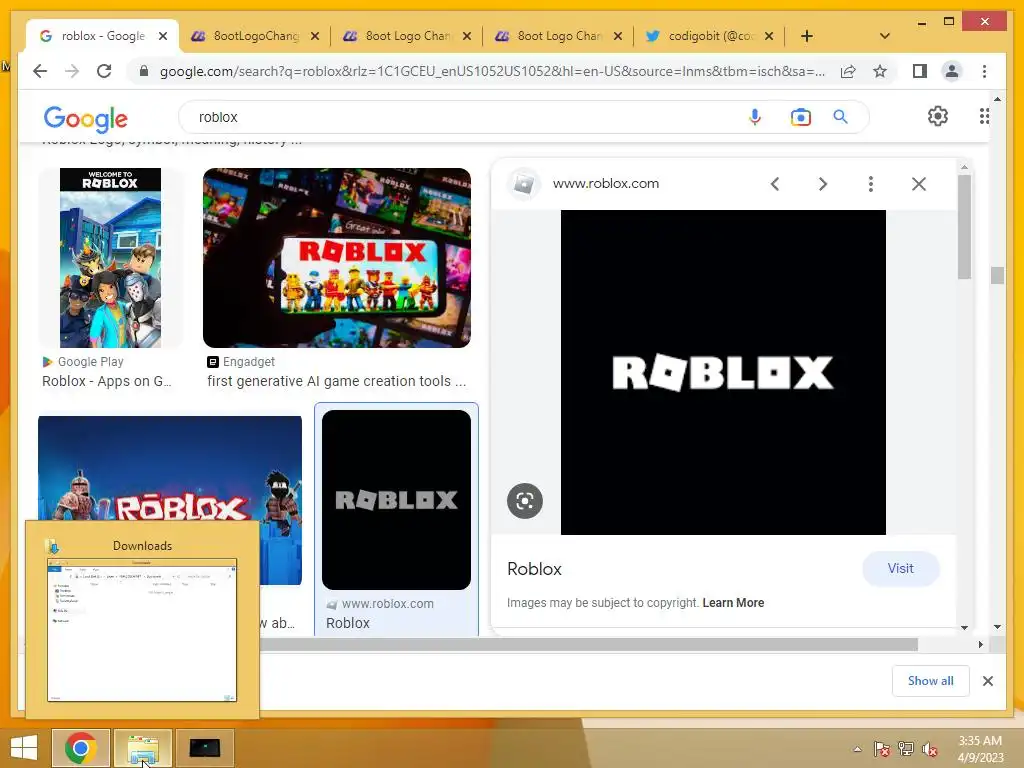Open Google quick settings gear
The height and width of the screenshot is (768, 1024).
938,116
